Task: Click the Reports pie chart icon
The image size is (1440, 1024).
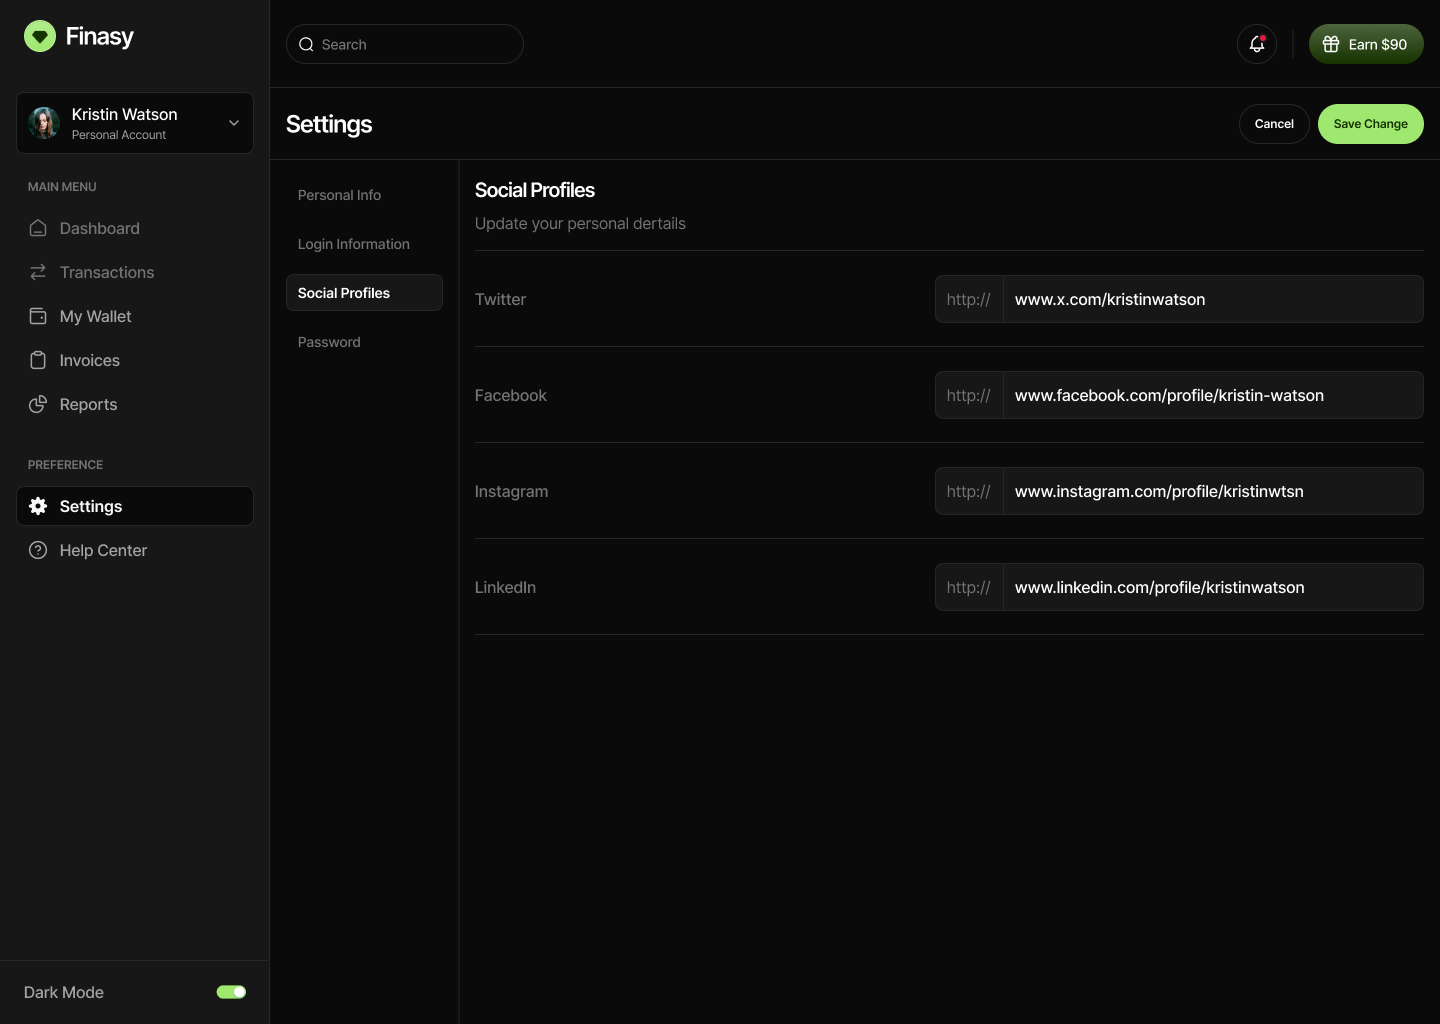Action: coord(38,404)
